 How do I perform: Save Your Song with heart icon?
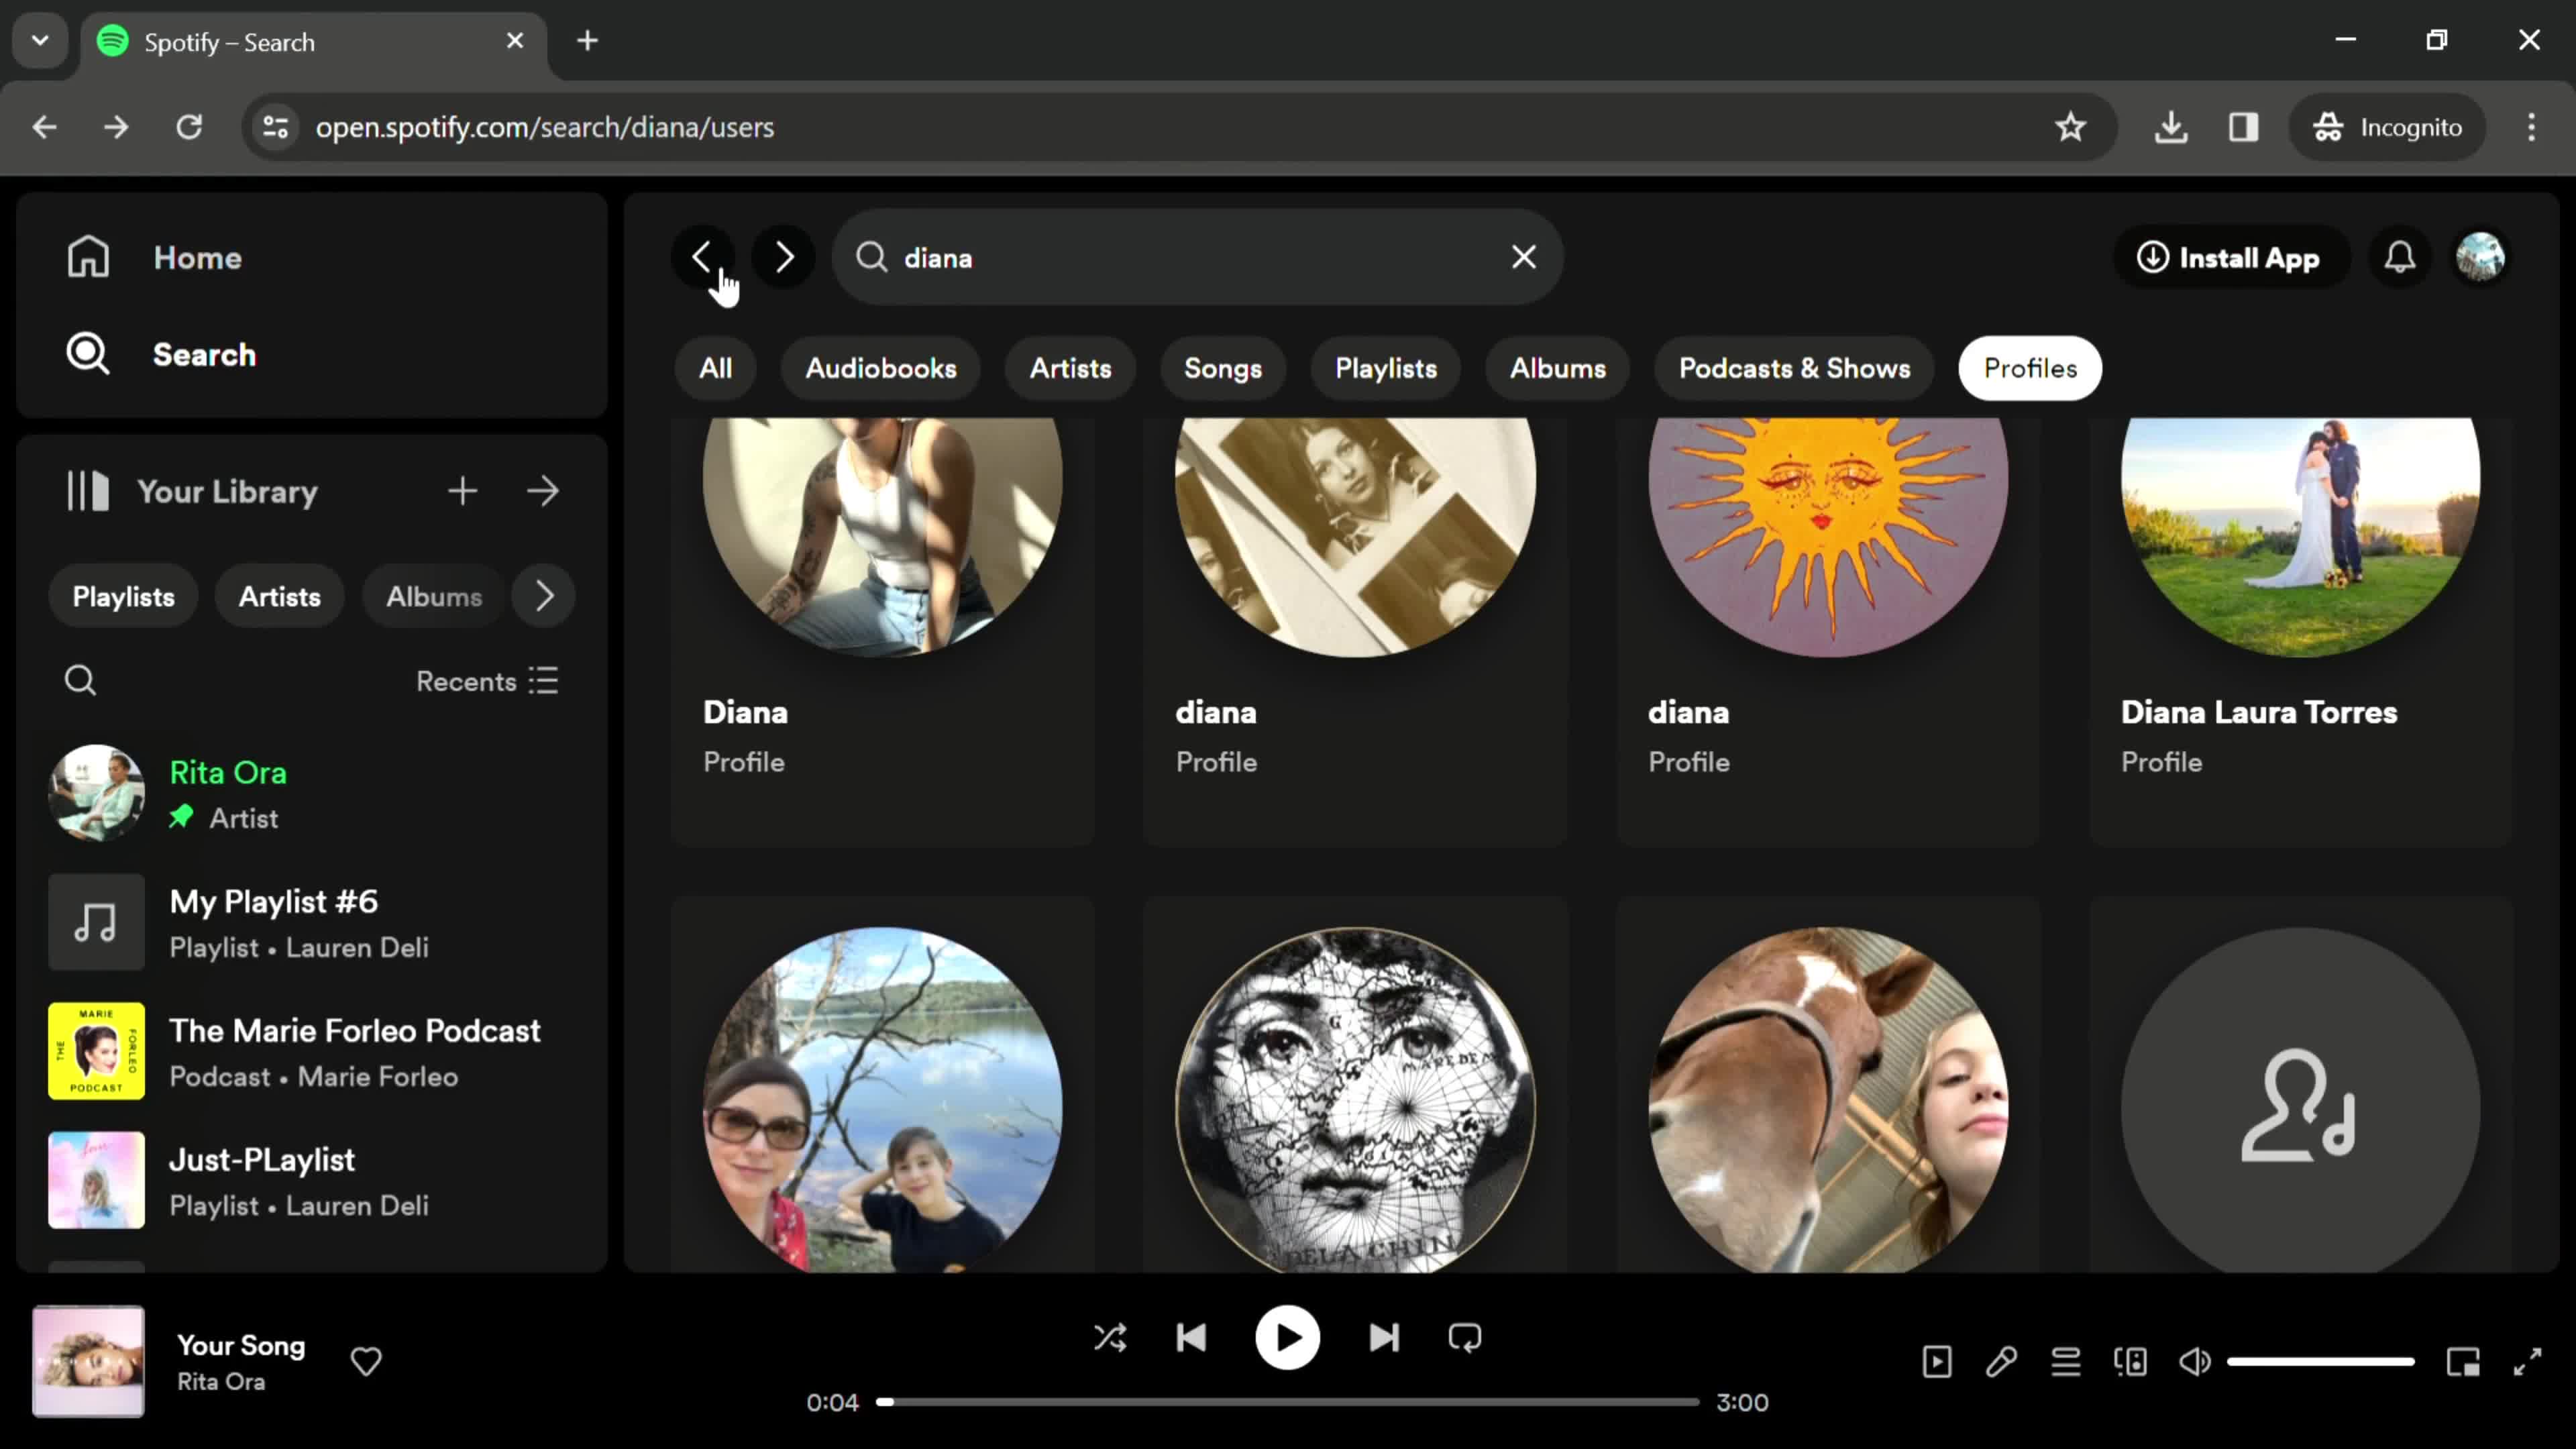click(366, 1361)
